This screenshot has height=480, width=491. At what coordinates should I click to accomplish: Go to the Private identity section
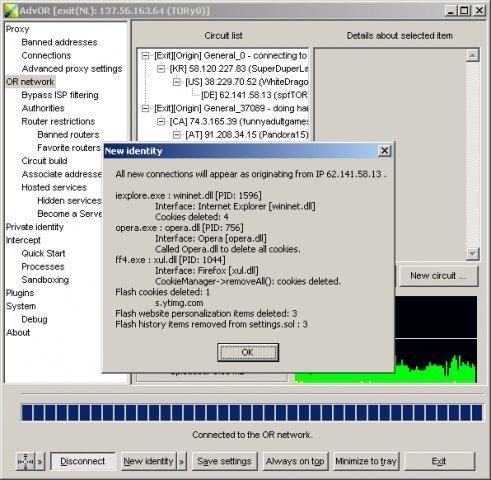tap(35, 227)
